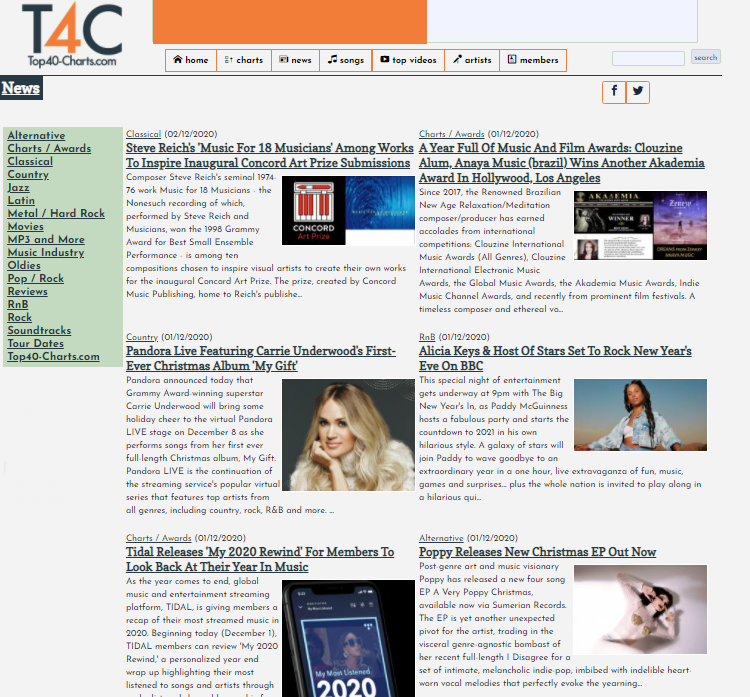Click the Facebook share icon
This screenshot has width=750, height=697.
click(x=614, y=92)
